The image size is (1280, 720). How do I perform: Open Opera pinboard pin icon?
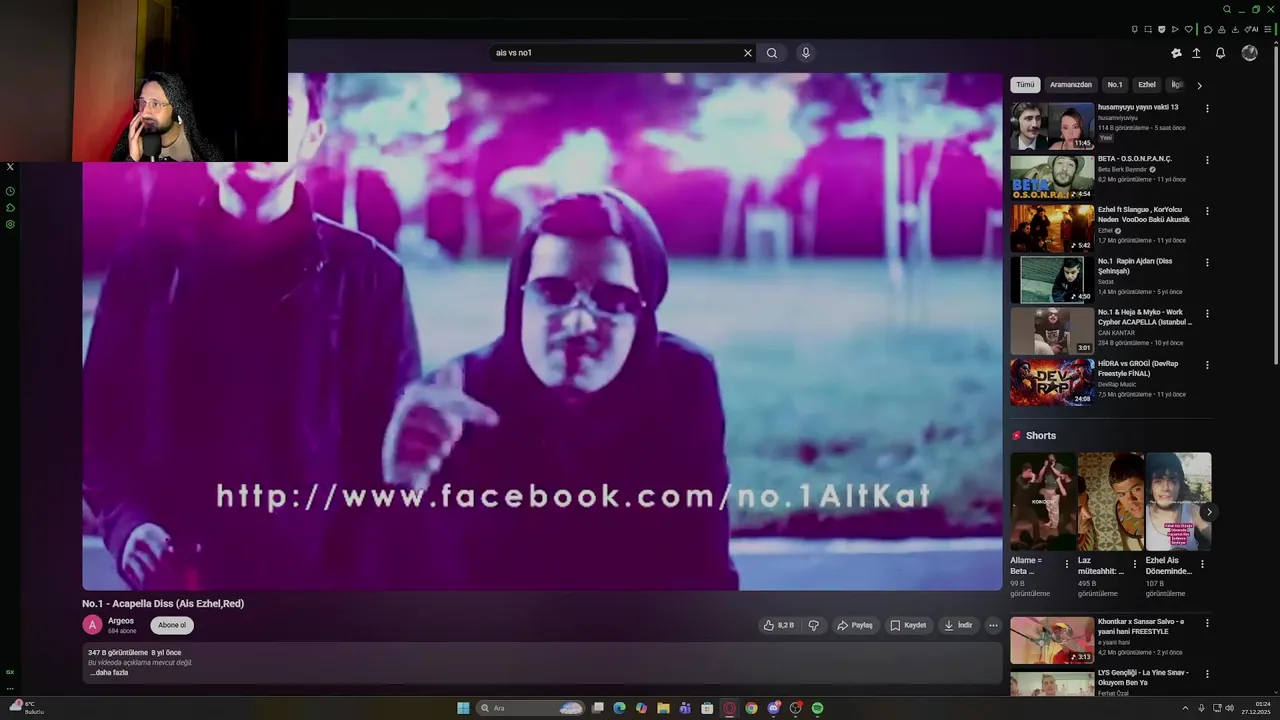pos(1135,29)
